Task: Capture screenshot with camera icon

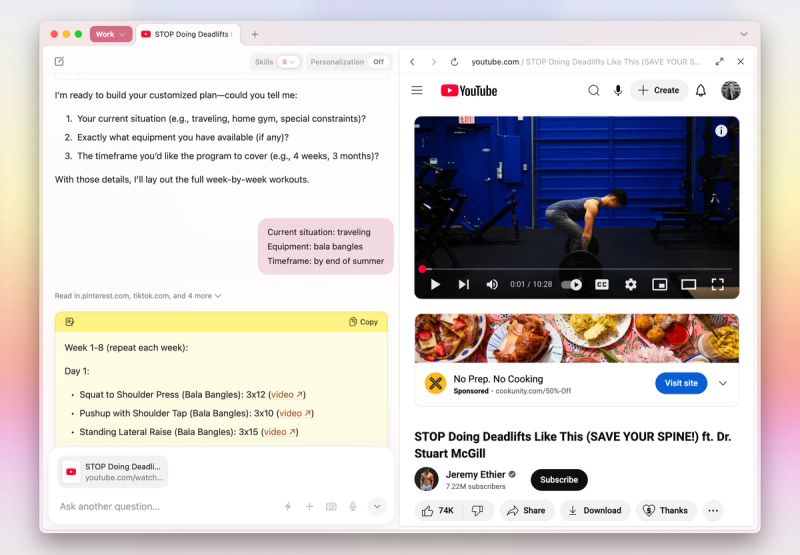Action: [x=331, y=507]
